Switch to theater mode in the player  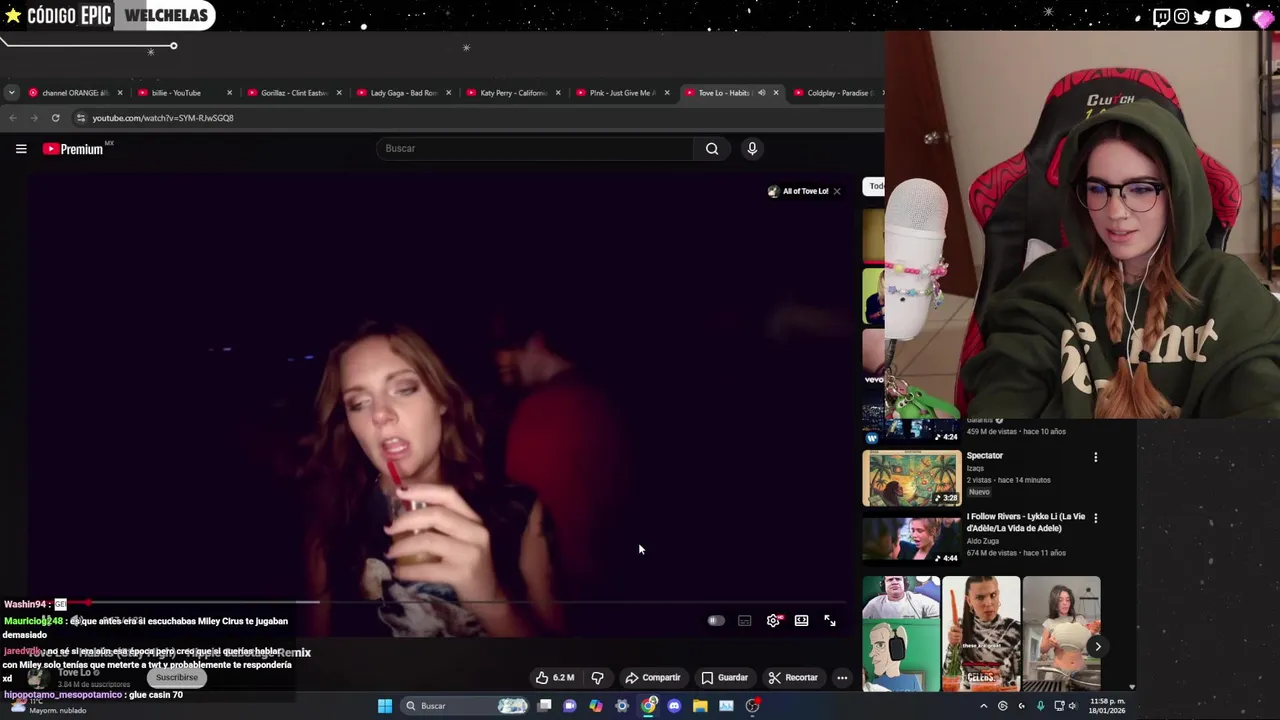click(x=801, y=621)
